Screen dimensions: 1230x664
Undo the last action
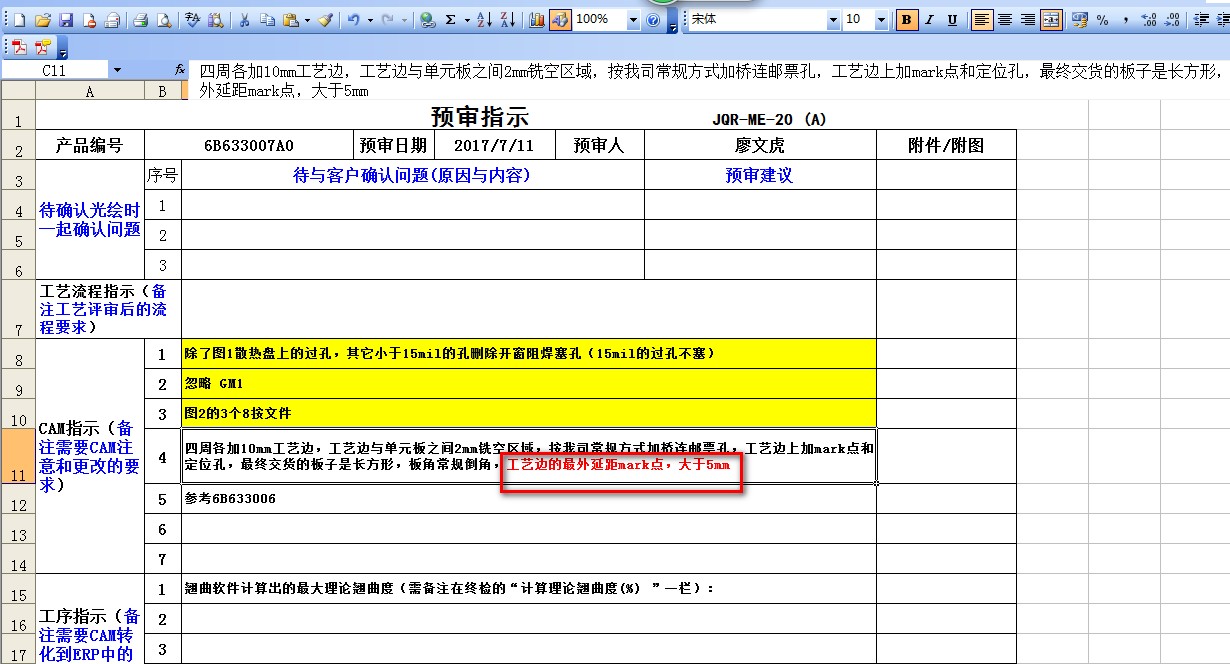tap(354, 20)
